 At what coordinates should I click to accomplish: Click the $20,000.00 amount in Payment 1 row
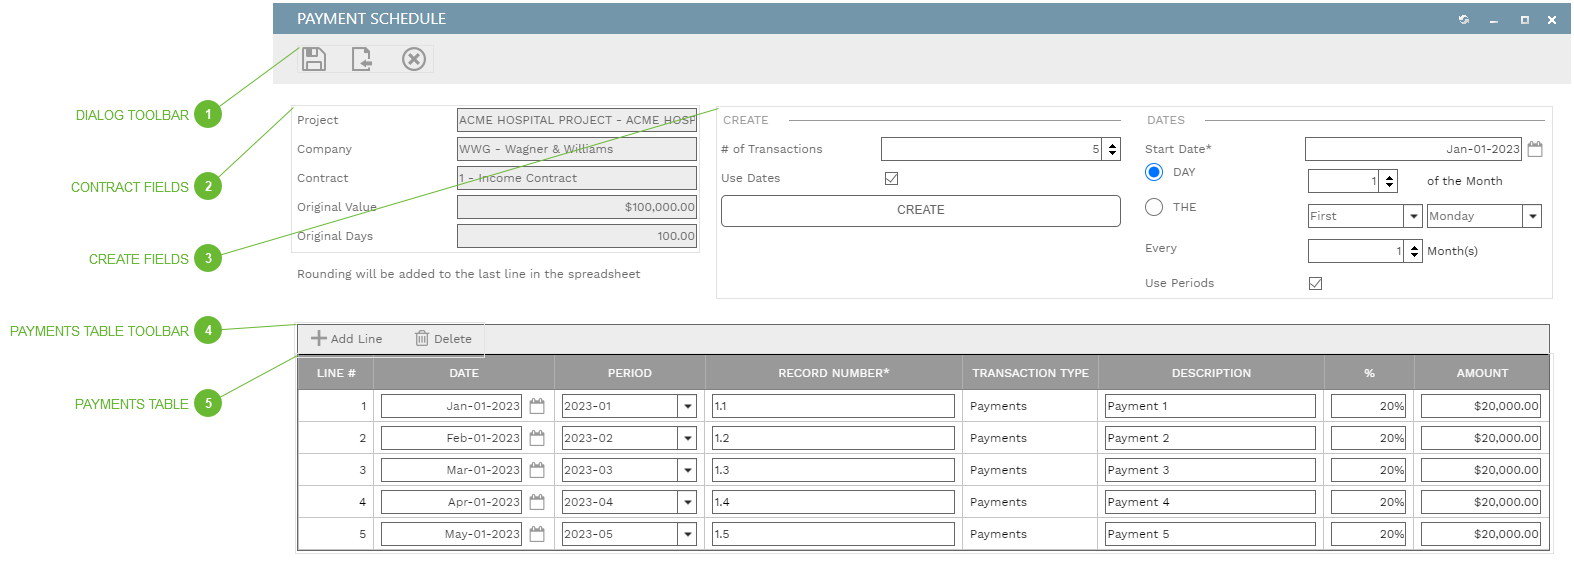point(1481,406)
